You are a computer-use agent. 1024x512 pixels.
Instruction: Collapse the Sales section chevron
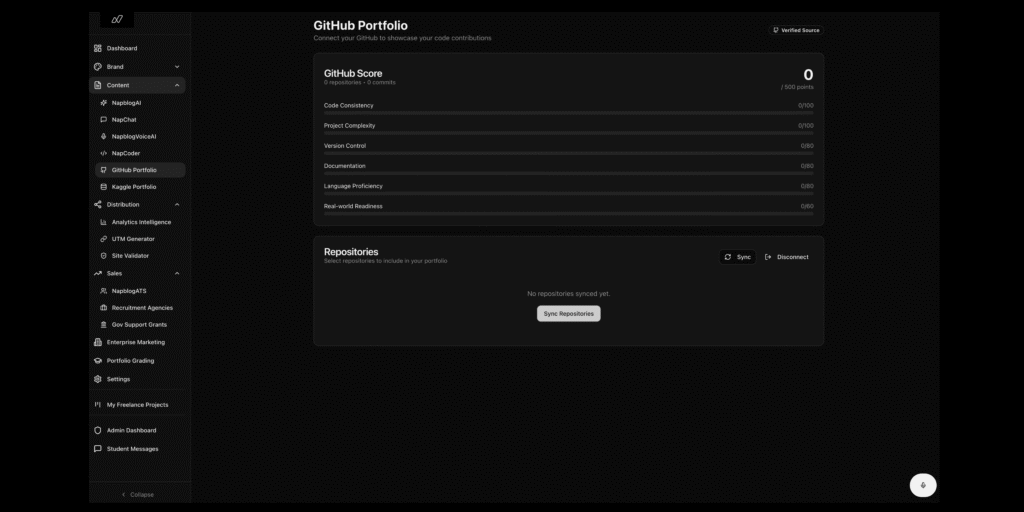pos(177,273)
